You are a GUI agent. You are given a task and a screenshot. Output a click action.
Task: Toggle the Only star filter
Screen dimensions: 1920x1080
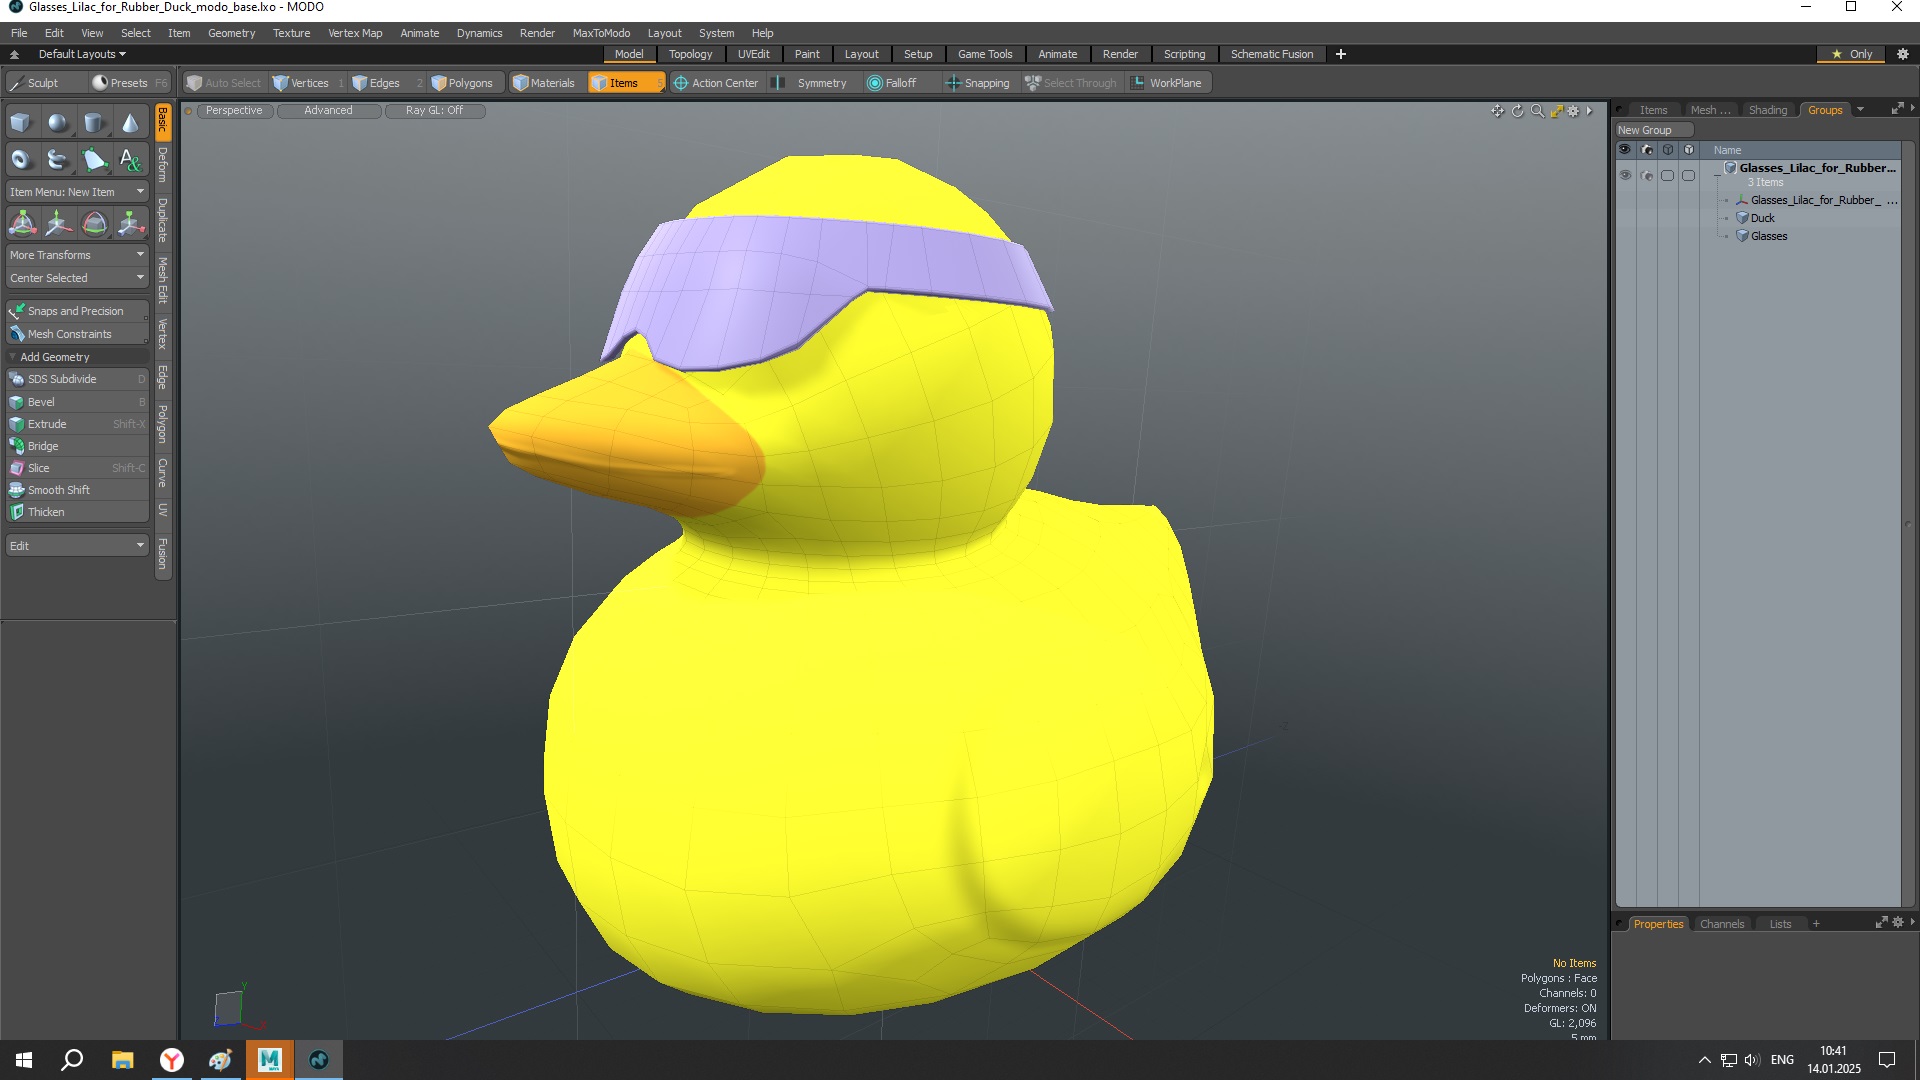coord(1852,54)
